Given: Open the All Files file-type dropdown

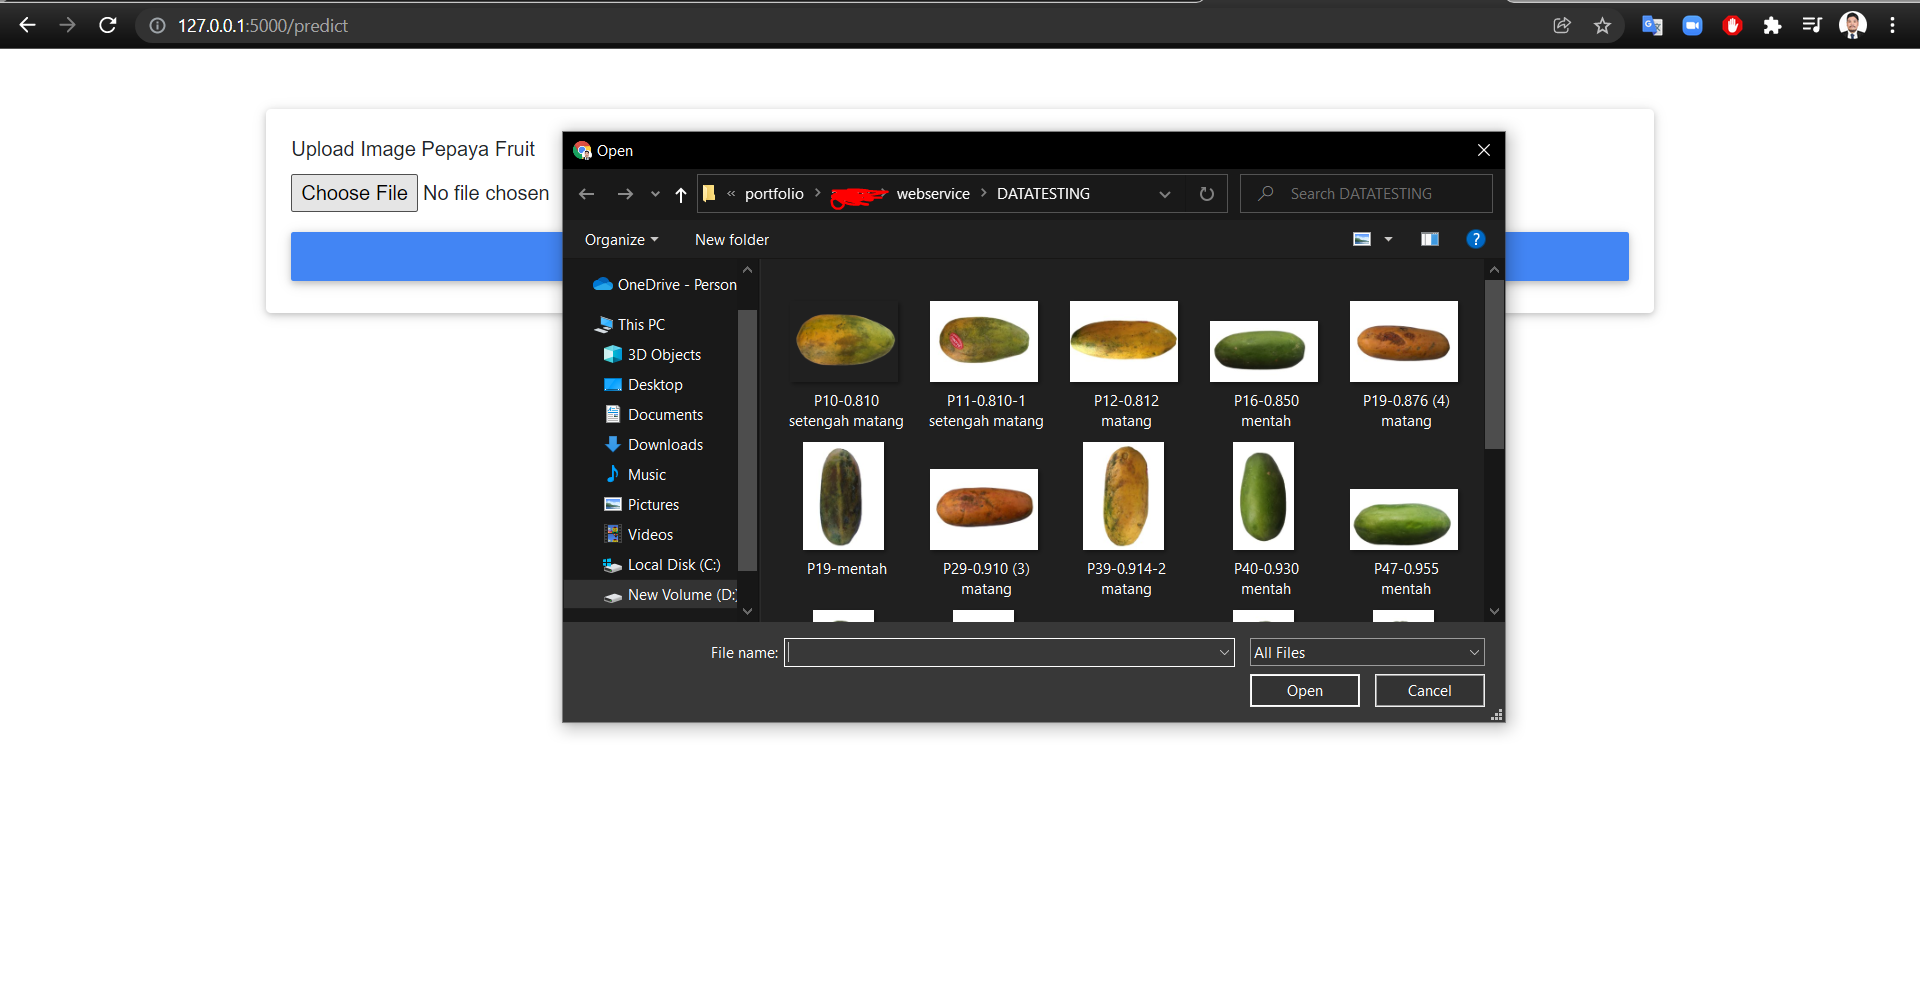Looking at the screenshot, I should 1366,652.
